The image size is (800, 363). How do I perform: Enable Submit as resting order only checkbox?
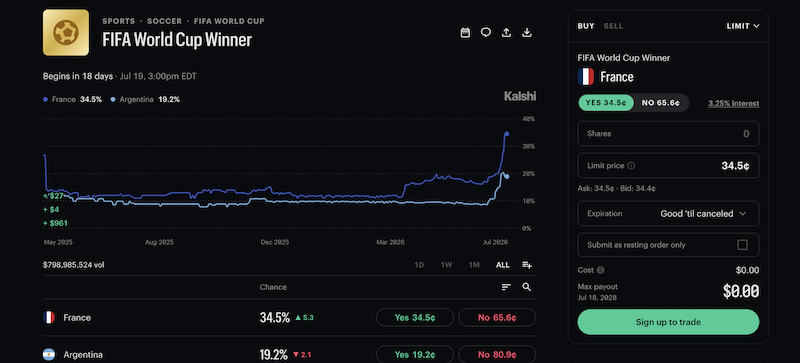(x=742, y=245)
